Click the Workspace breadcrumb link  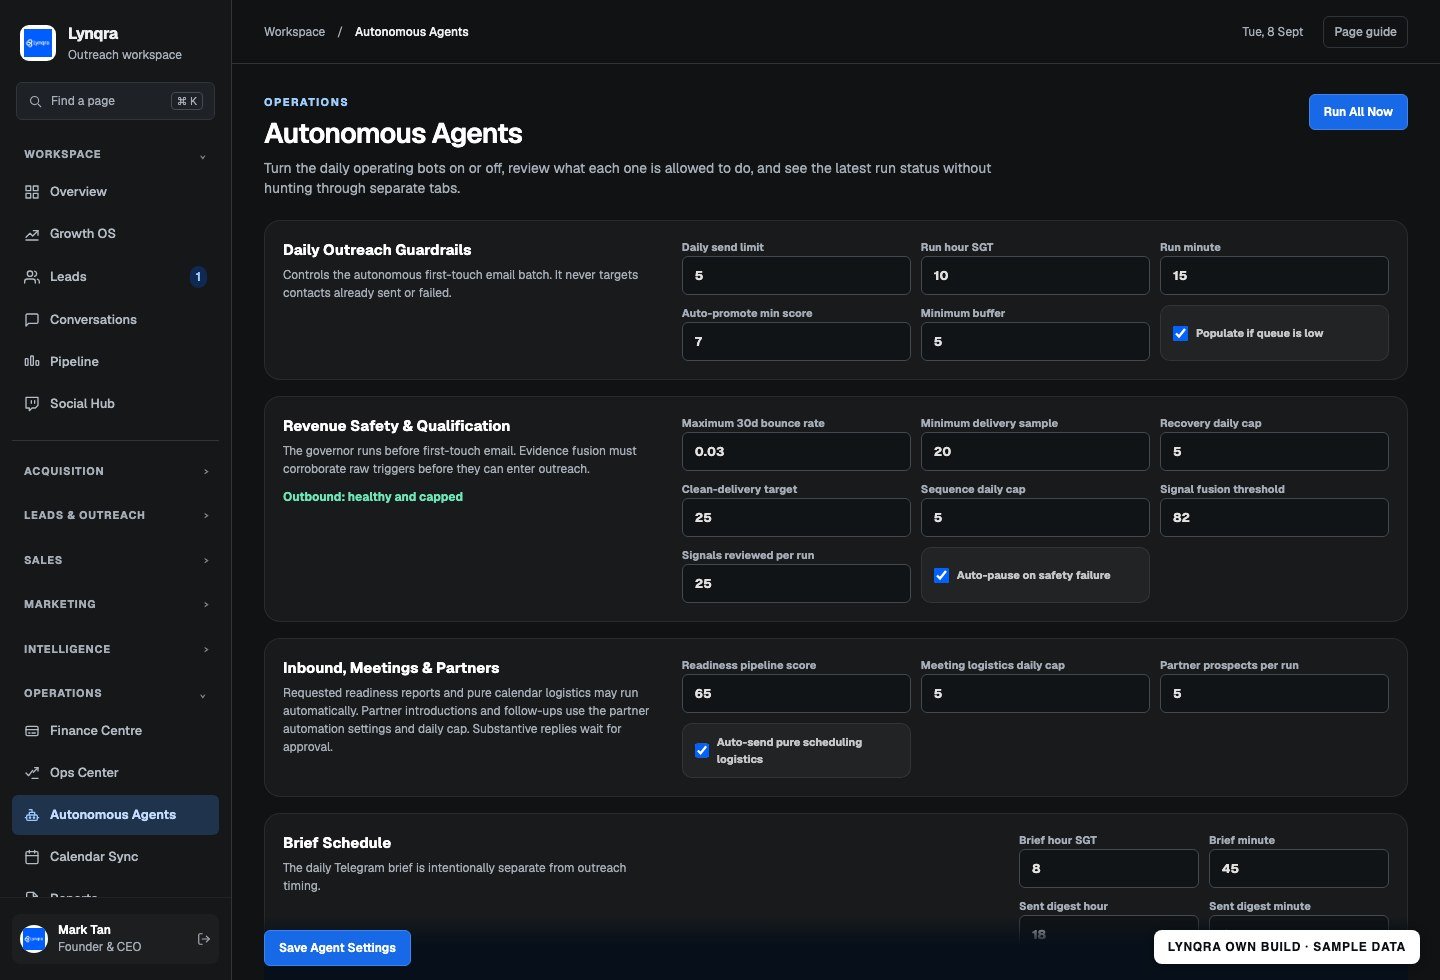(x=294, y=32)
